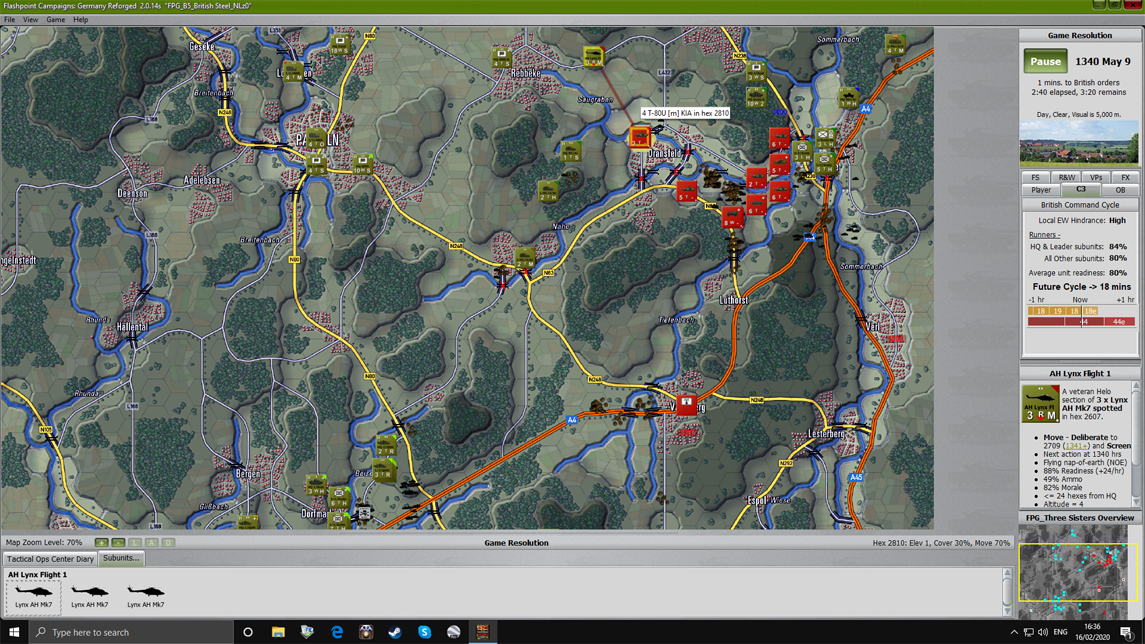1145x644 pixels.
Task: Click the Runners link in C3 panel
Action: pos(1044,234)
